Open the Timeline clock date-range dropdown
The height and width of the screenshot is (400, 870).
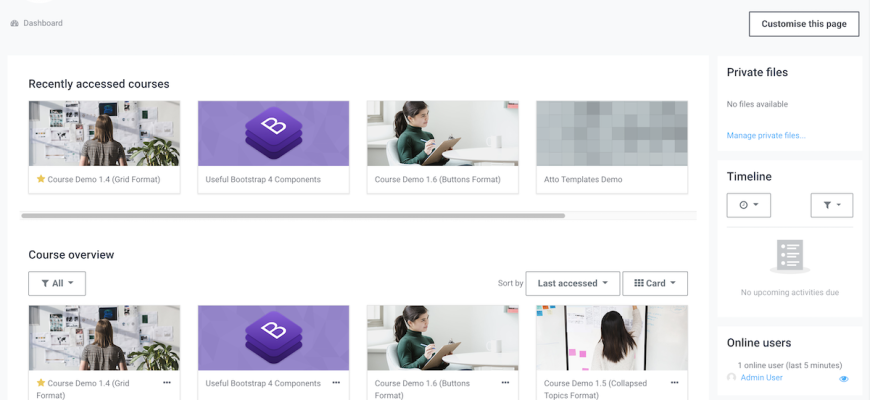(748, 205)
